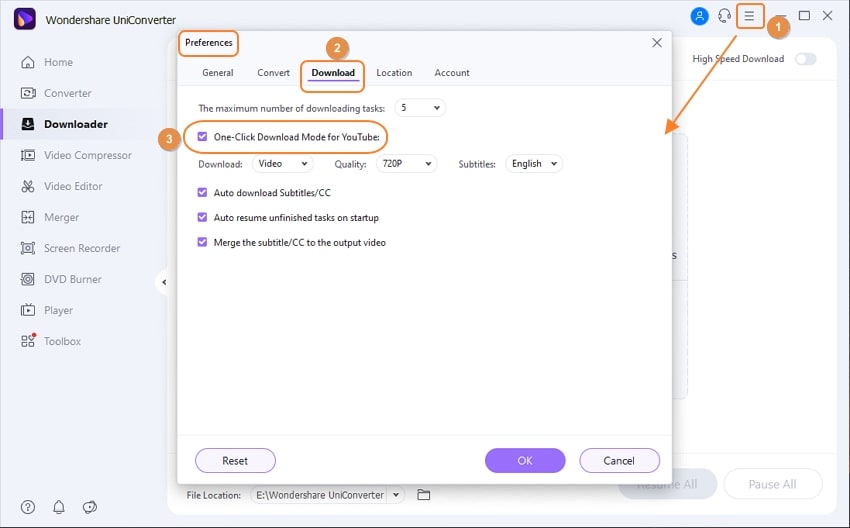
Task: Open the feedback chat icon
Action: coord(89,507)
